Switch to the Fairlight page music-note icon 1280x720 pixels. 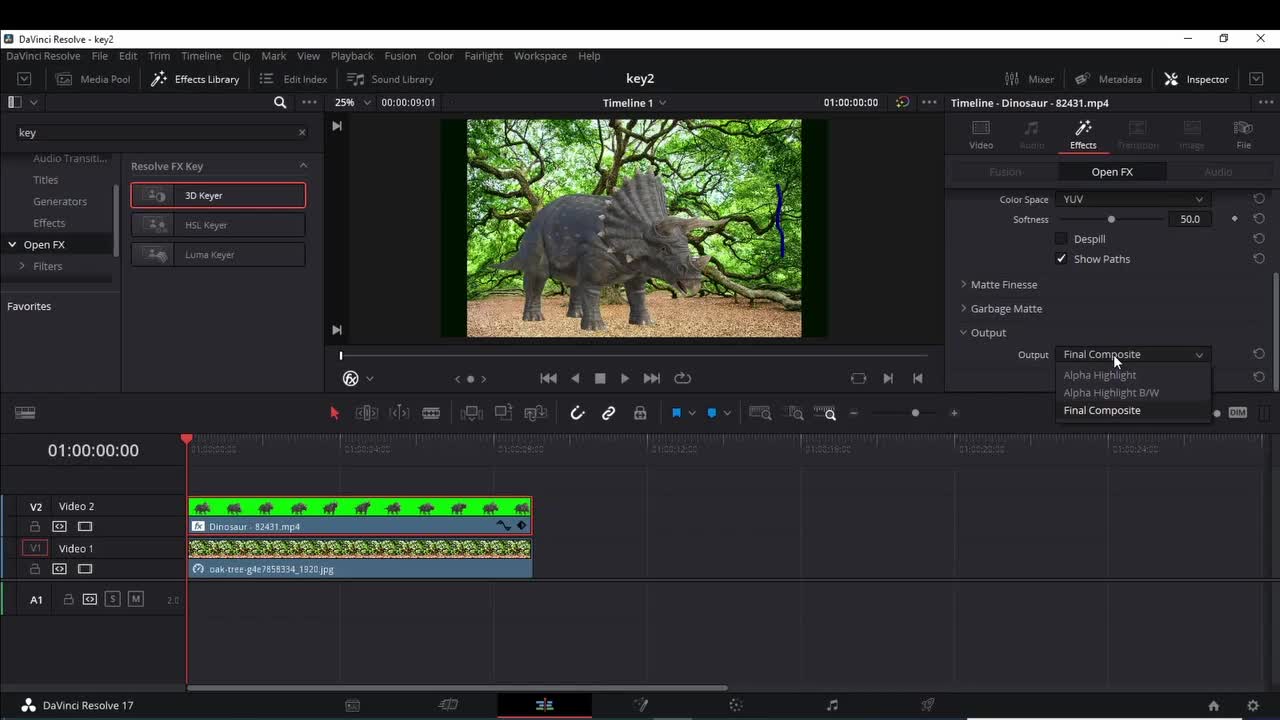point(832,705)
